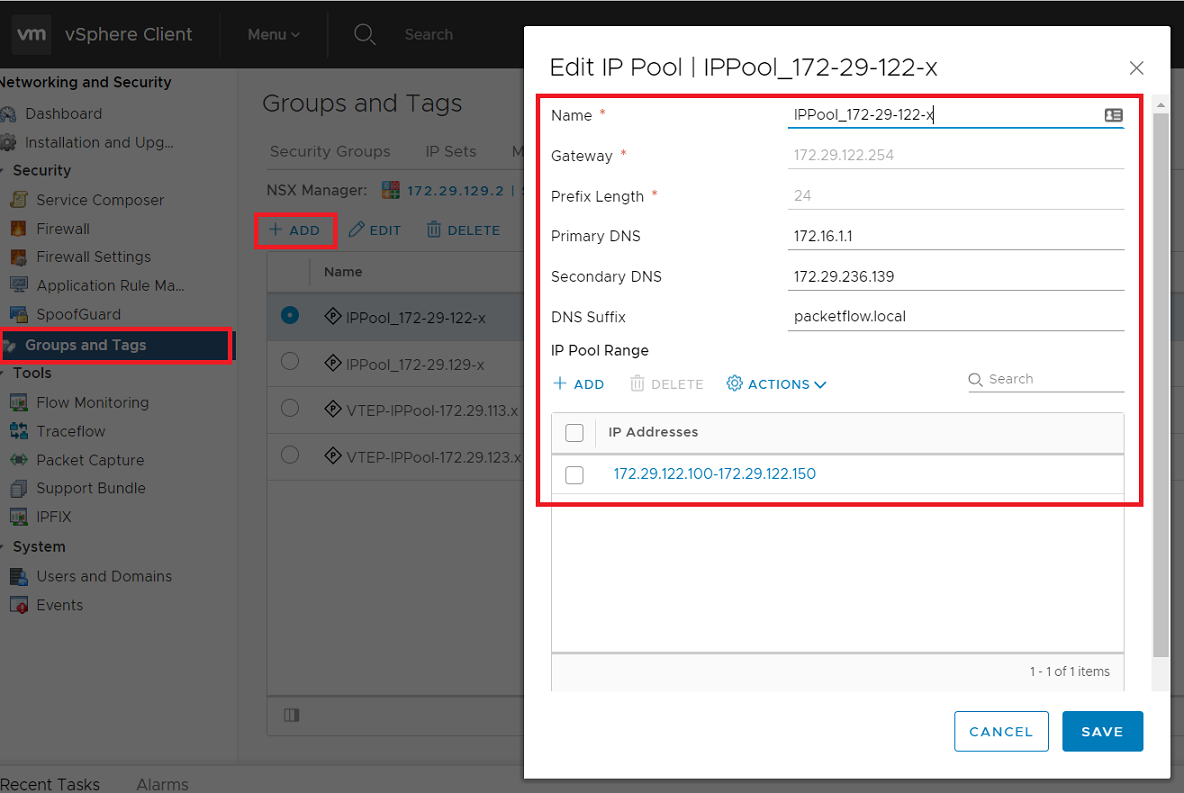This screenshot has height=793, width=1184.
Task: Click the search magnifier icon in header
Action: click(365, 34)
